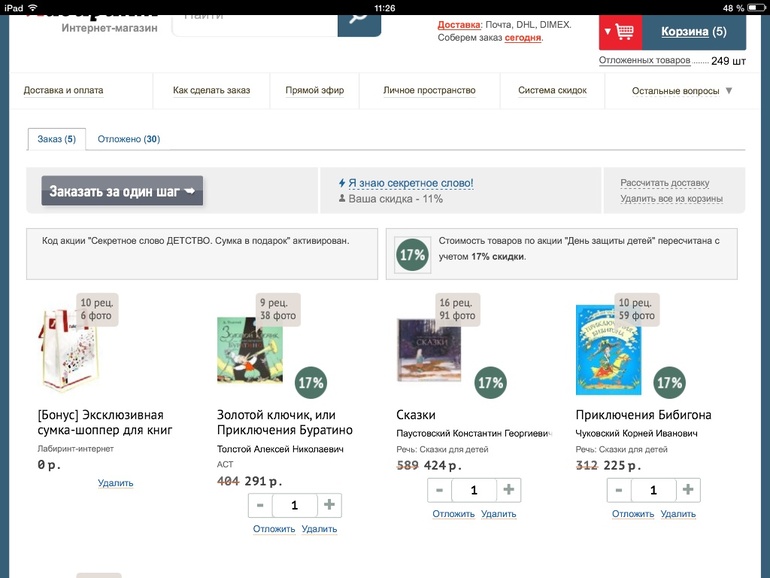Viewport: 770px width, 578px height.
Task: Open the Сказки book cover thumbnail
Action: click(429, 349)
